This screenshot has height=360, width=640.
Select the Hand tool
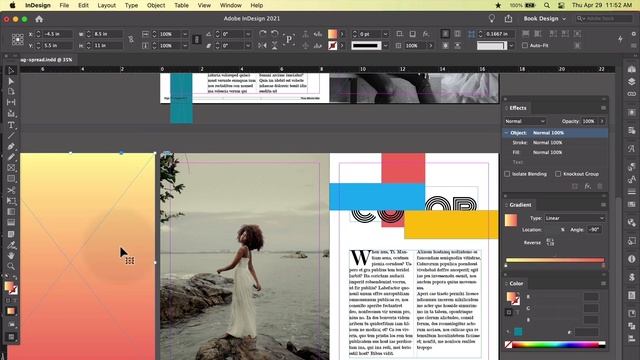click(x=11, y=256)
